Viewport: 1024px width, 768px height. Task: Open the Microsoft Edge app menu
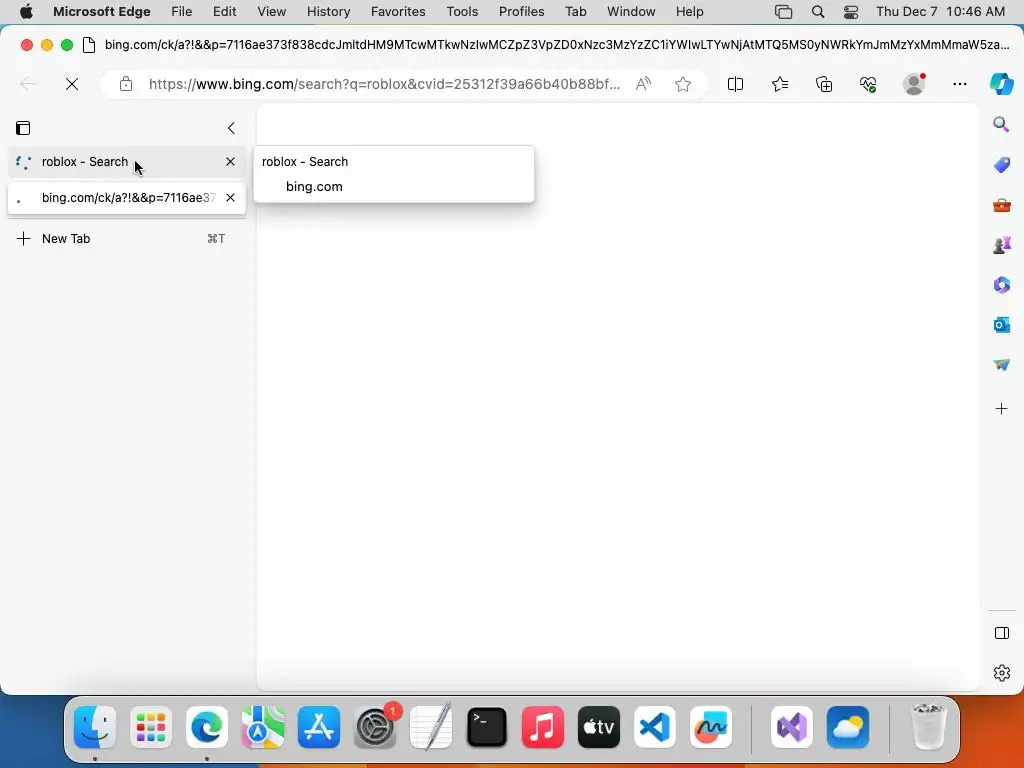coord(102,12)
